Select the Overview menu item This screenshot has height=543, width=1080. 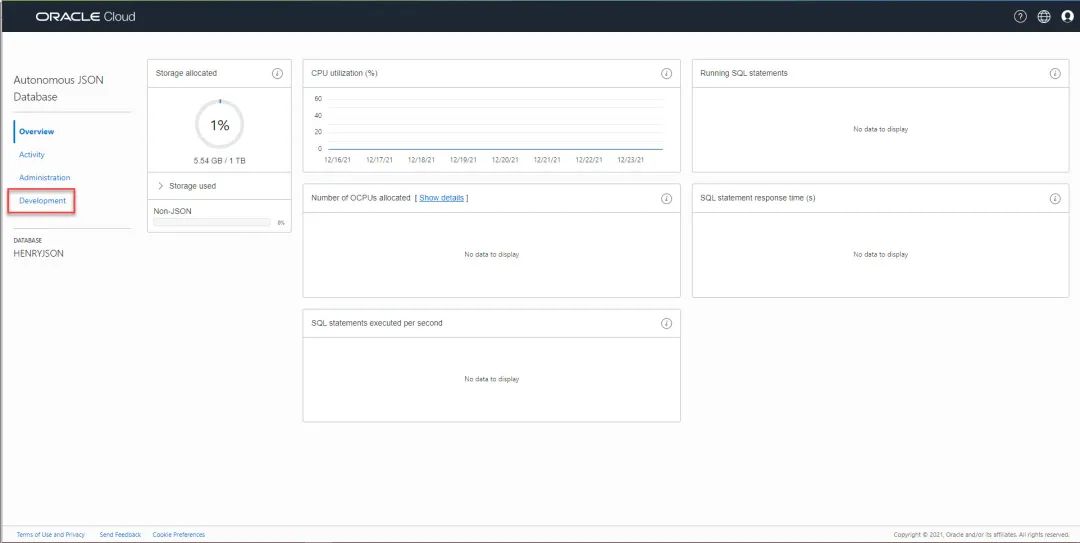point(37,132)
